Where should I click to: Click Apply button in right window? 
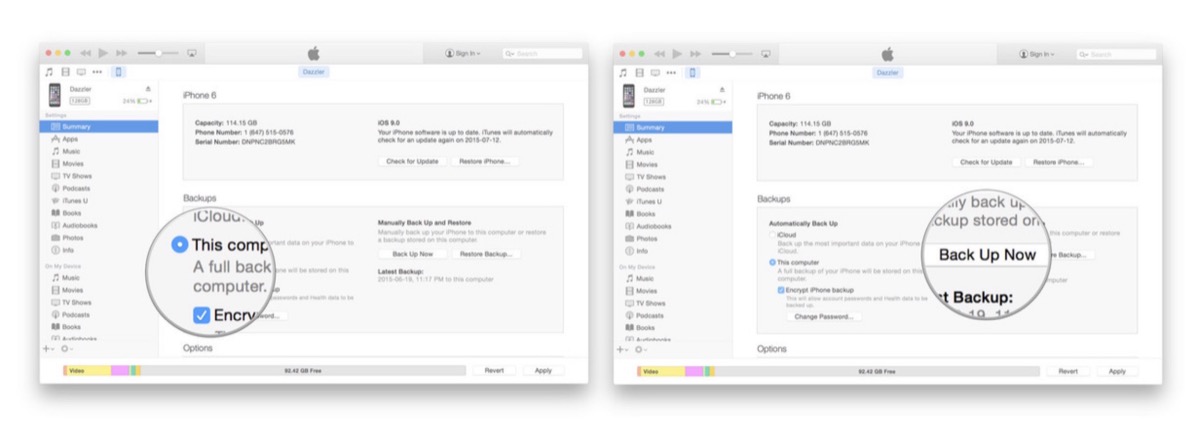(1117, 370)
